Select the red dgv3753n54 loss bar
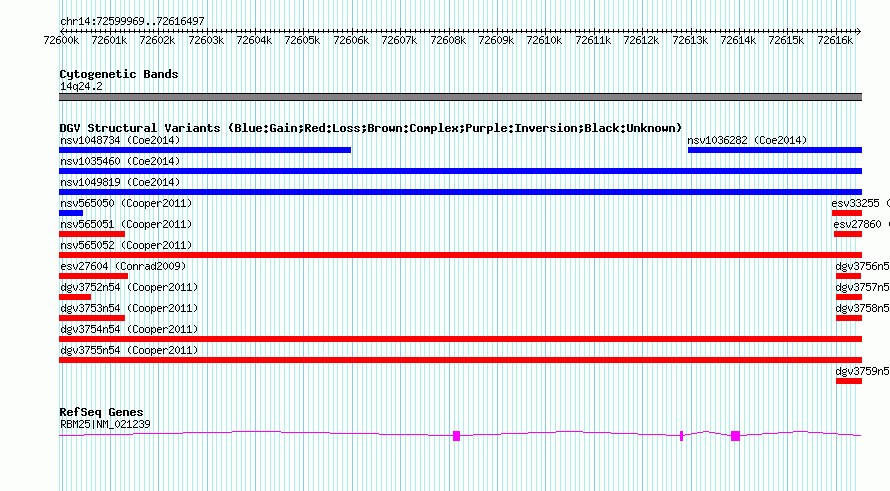Screen dimensions: 890x491 pyautogui.click(x=92, y=318)
